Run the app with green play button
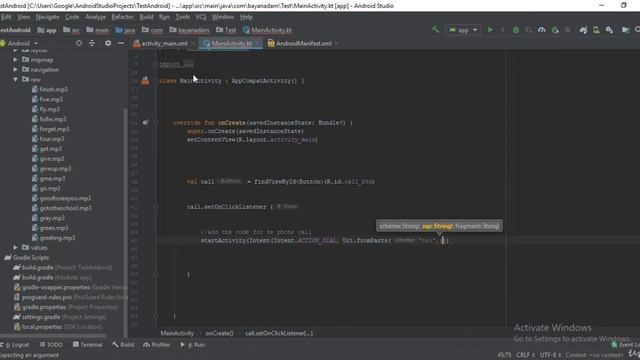The height and width of the screenshot is (360, 640). [490, 30]
